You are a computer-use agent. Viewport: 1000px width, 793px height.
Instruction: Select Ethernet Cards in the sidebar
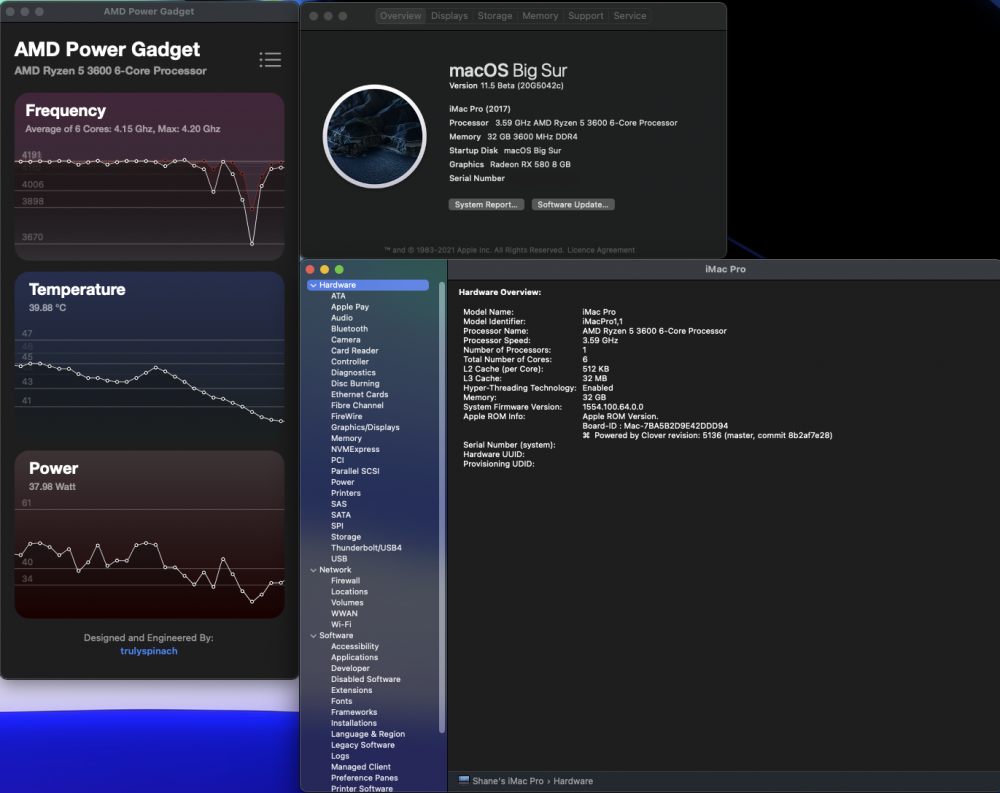tap(359, 394)
